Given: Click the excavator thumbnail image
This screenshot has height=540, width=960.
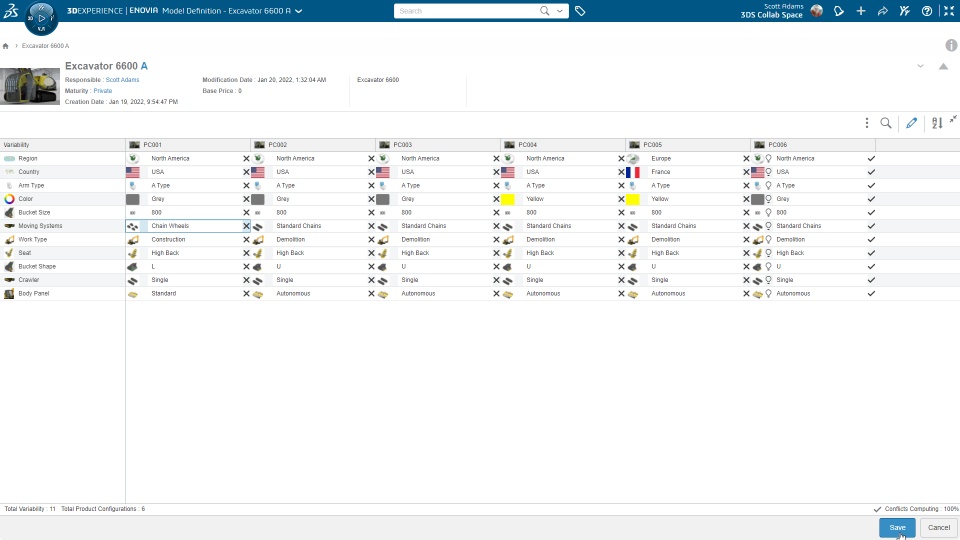Looking at the screenshot, I should click(30, 86).
